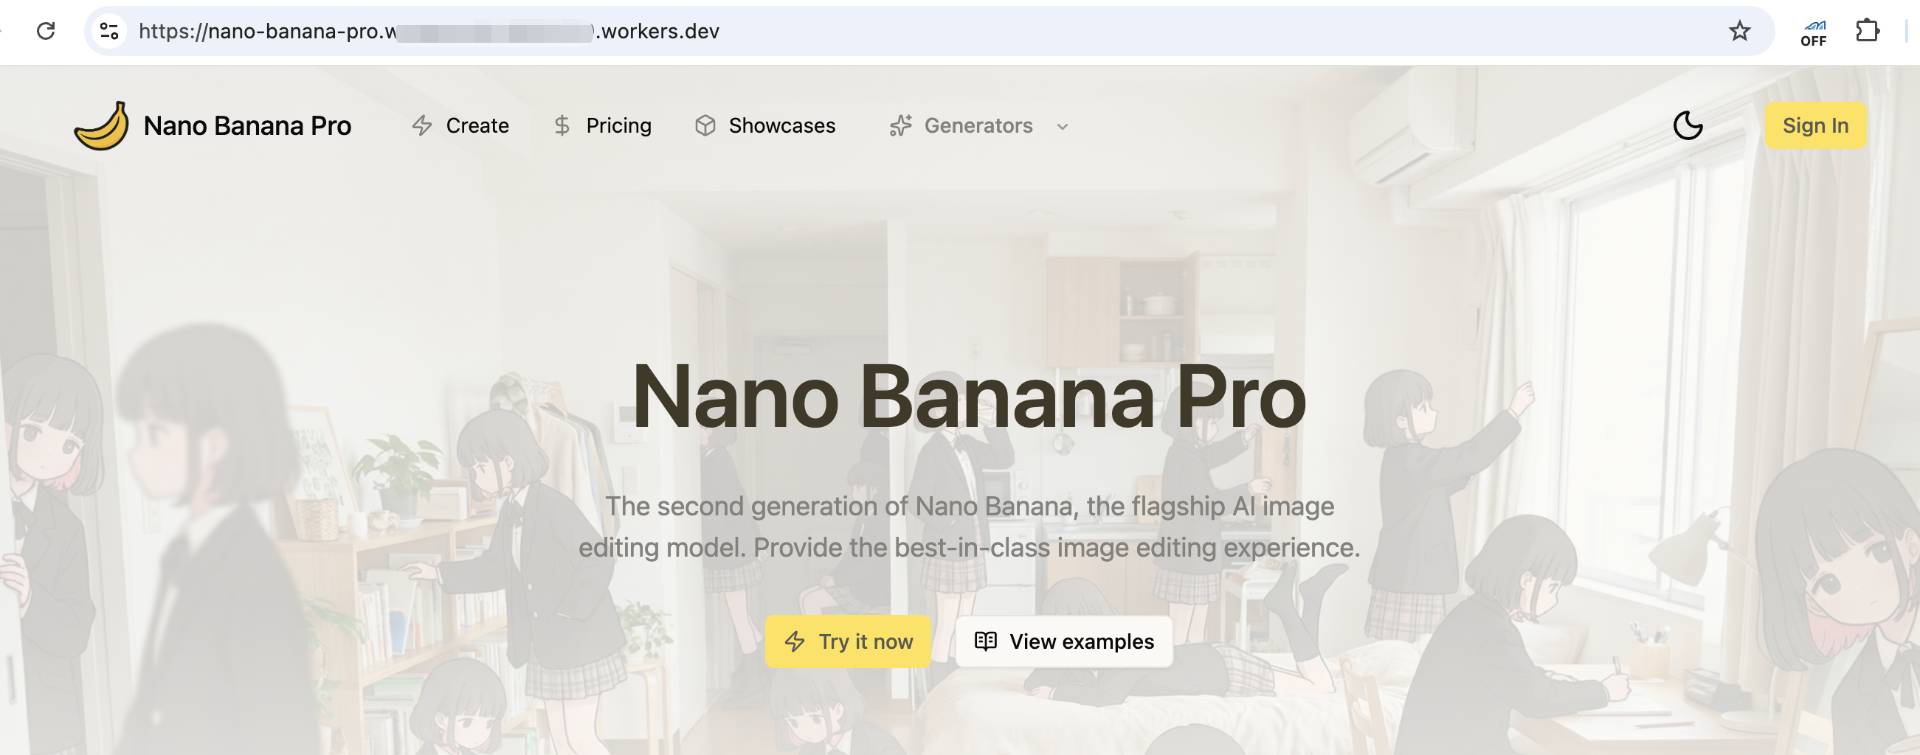Image resolution: width=1920 pixels, height=755 pixels.
Task: Click the cube icon beside Showcases
Action: coord(705,126)
